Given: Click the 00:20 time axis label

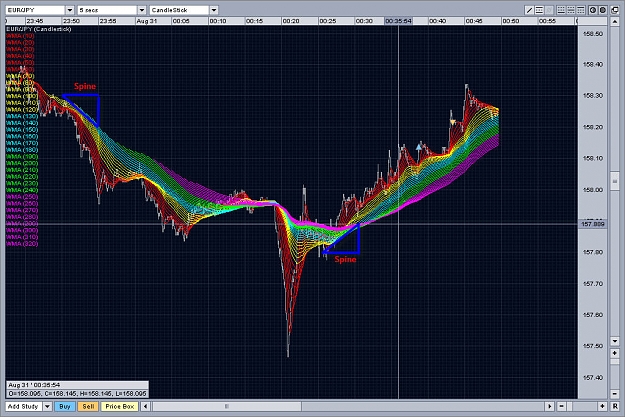Looking at the screenshot, I should [x=291, y=21].
